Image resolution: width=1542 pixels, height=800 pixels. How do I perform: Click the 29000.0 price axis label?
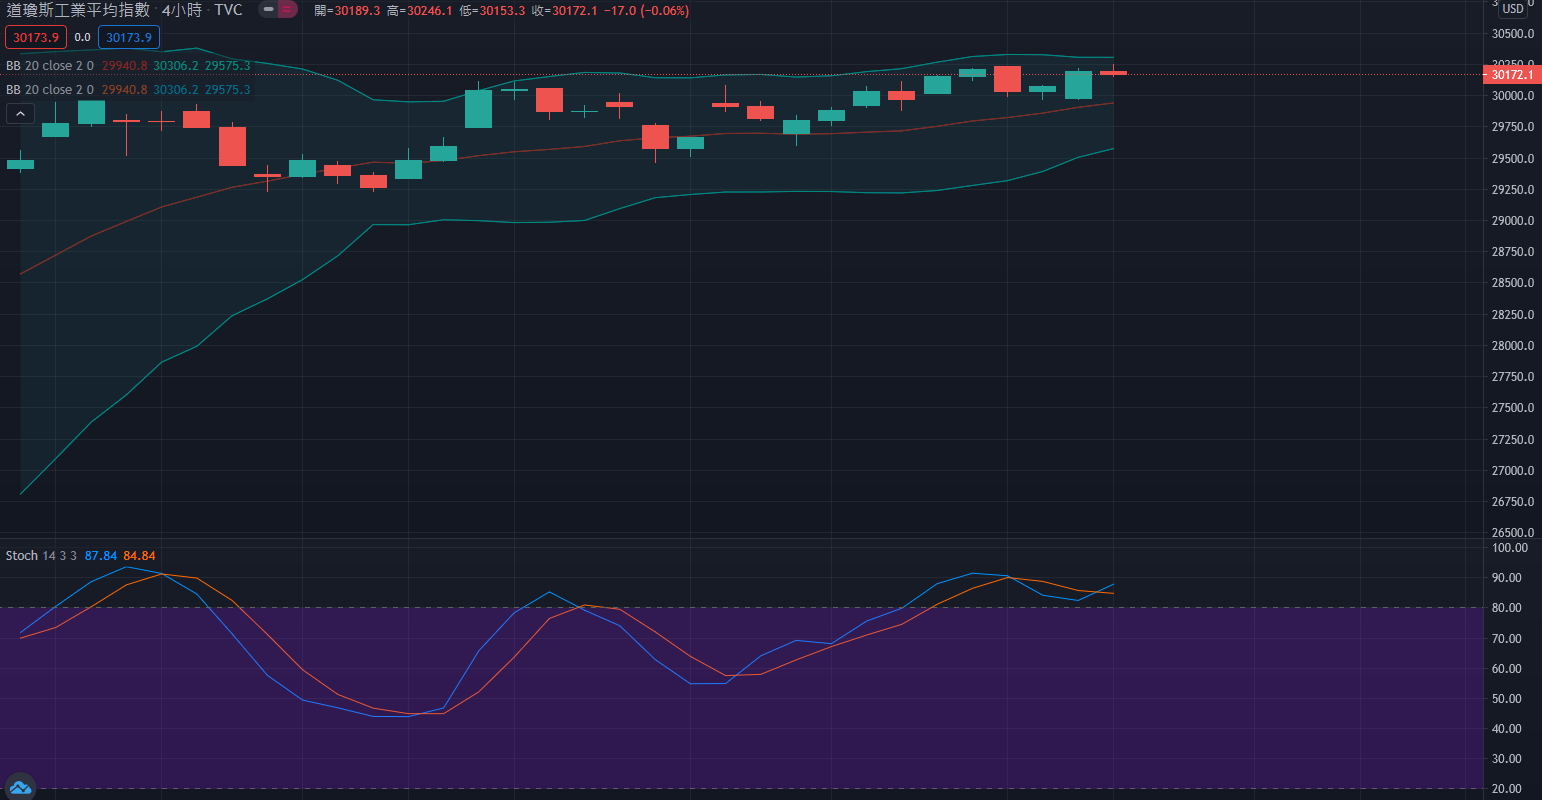point(1512,221)
